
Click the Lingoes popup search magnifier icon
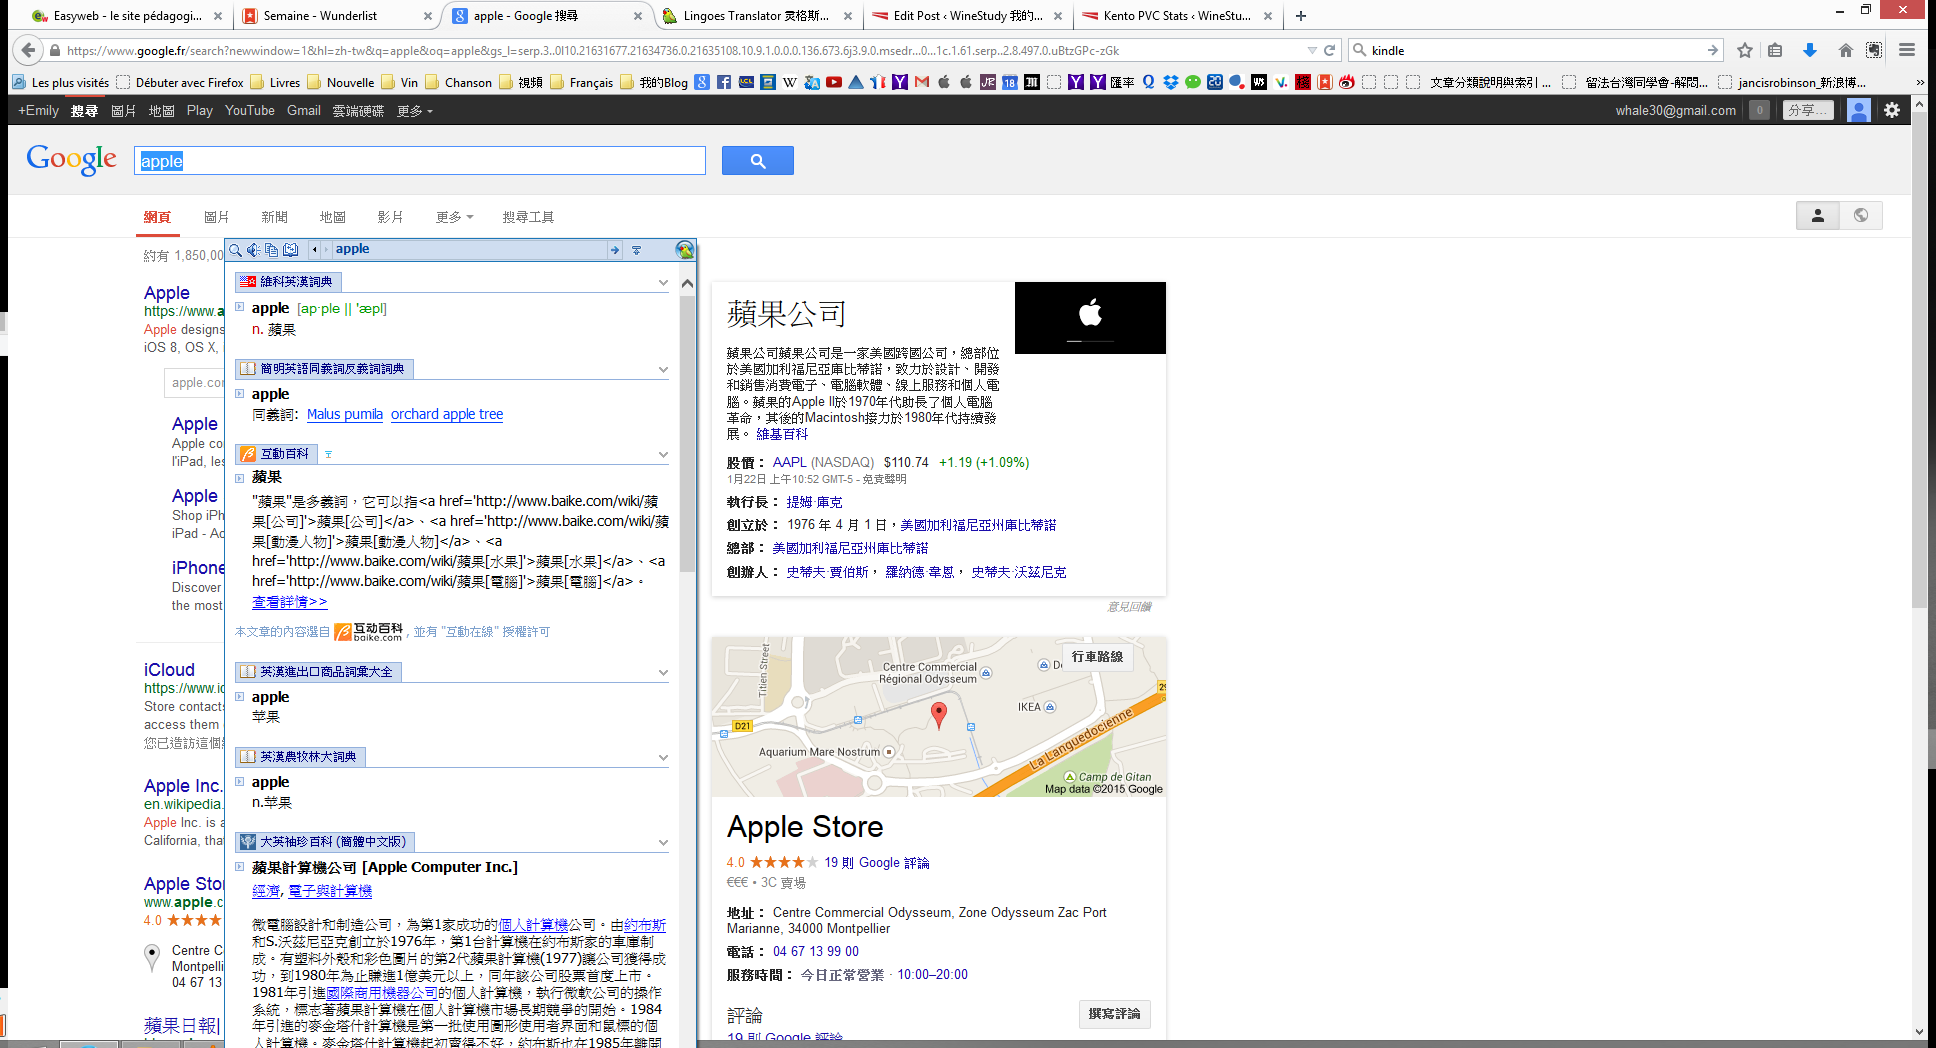[236, 249]
